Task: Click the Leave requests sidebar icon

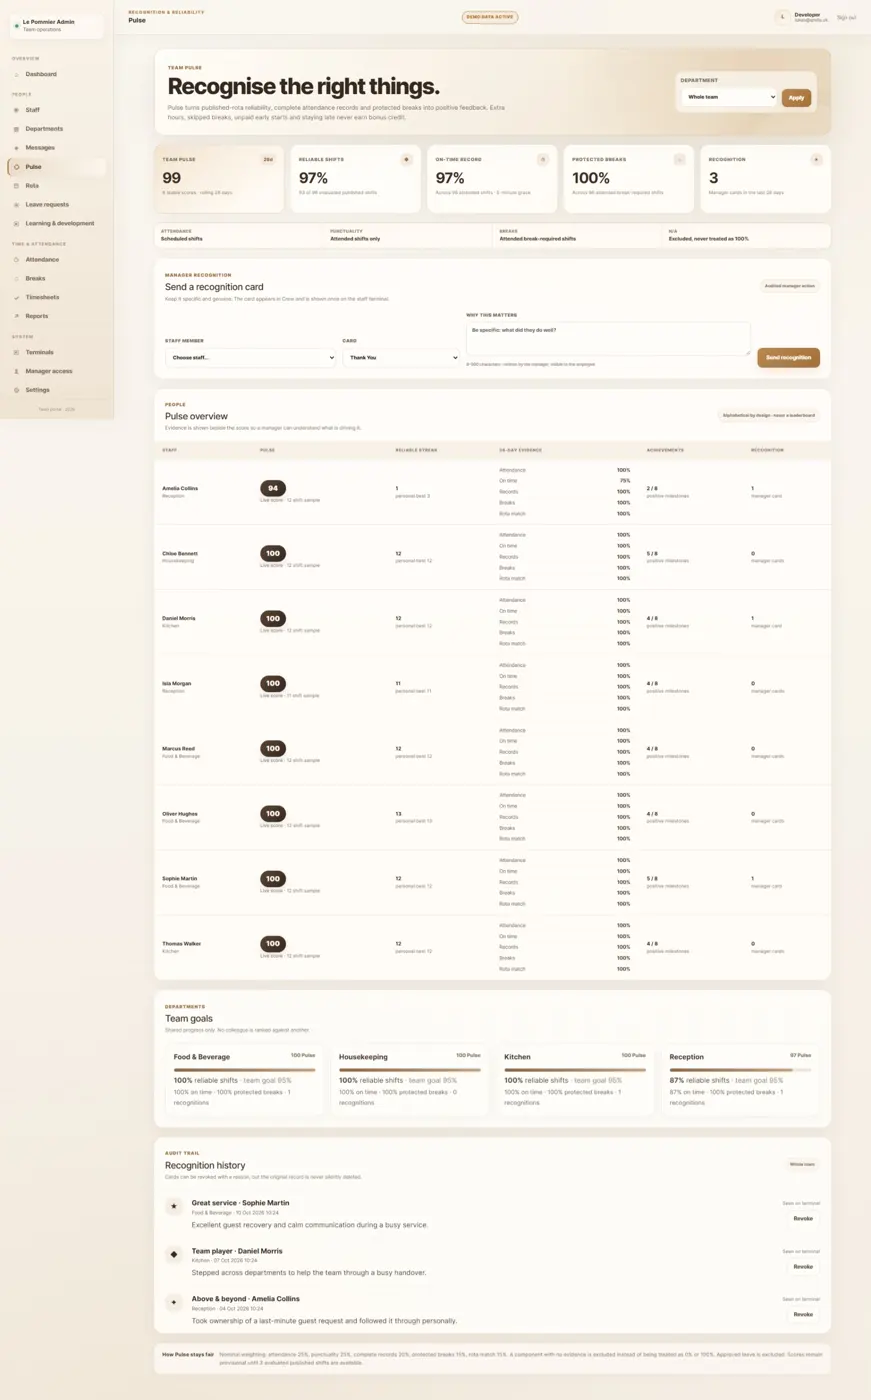Action: (x=16, y=205)
